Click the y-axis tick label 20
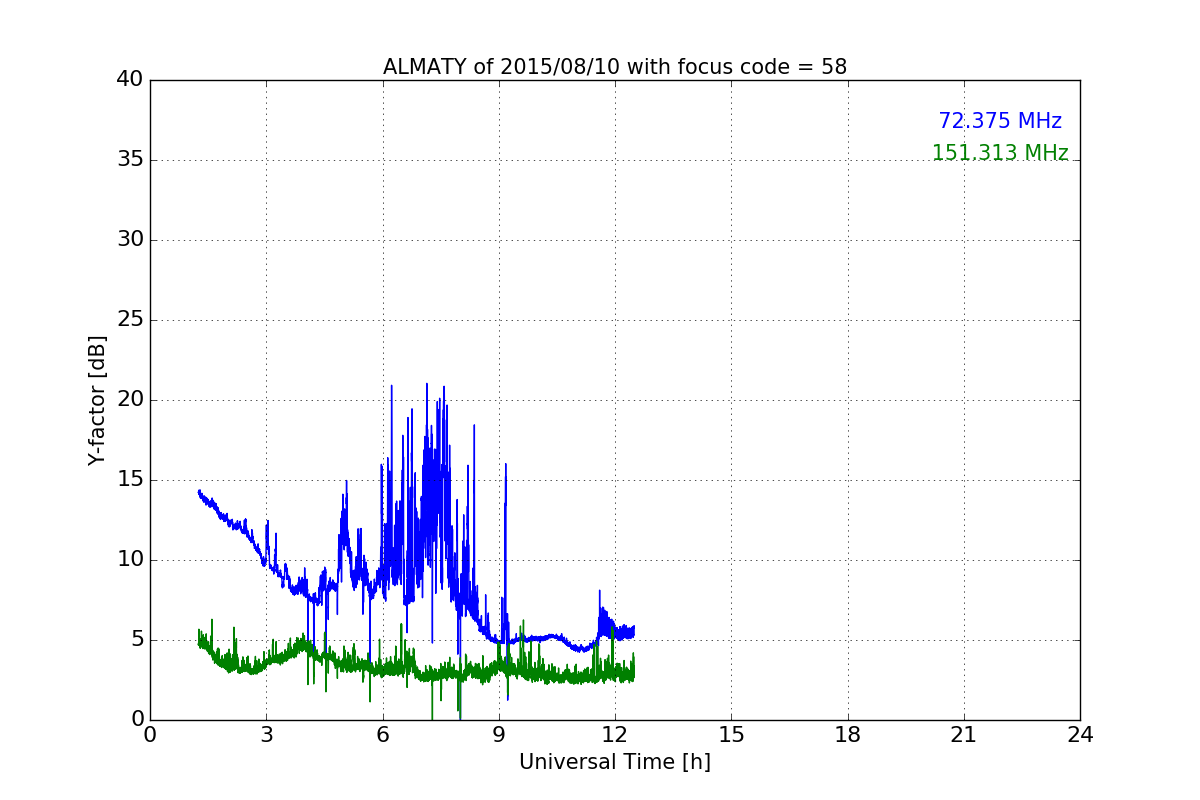 click(x=129, y=400)
